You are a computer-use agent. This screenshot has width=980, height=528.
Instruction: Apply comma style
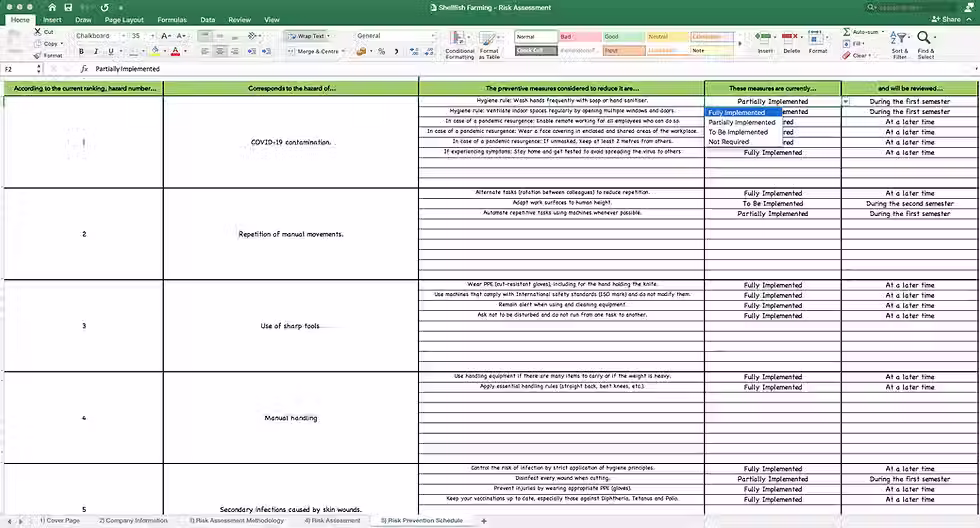click(397, 51)
